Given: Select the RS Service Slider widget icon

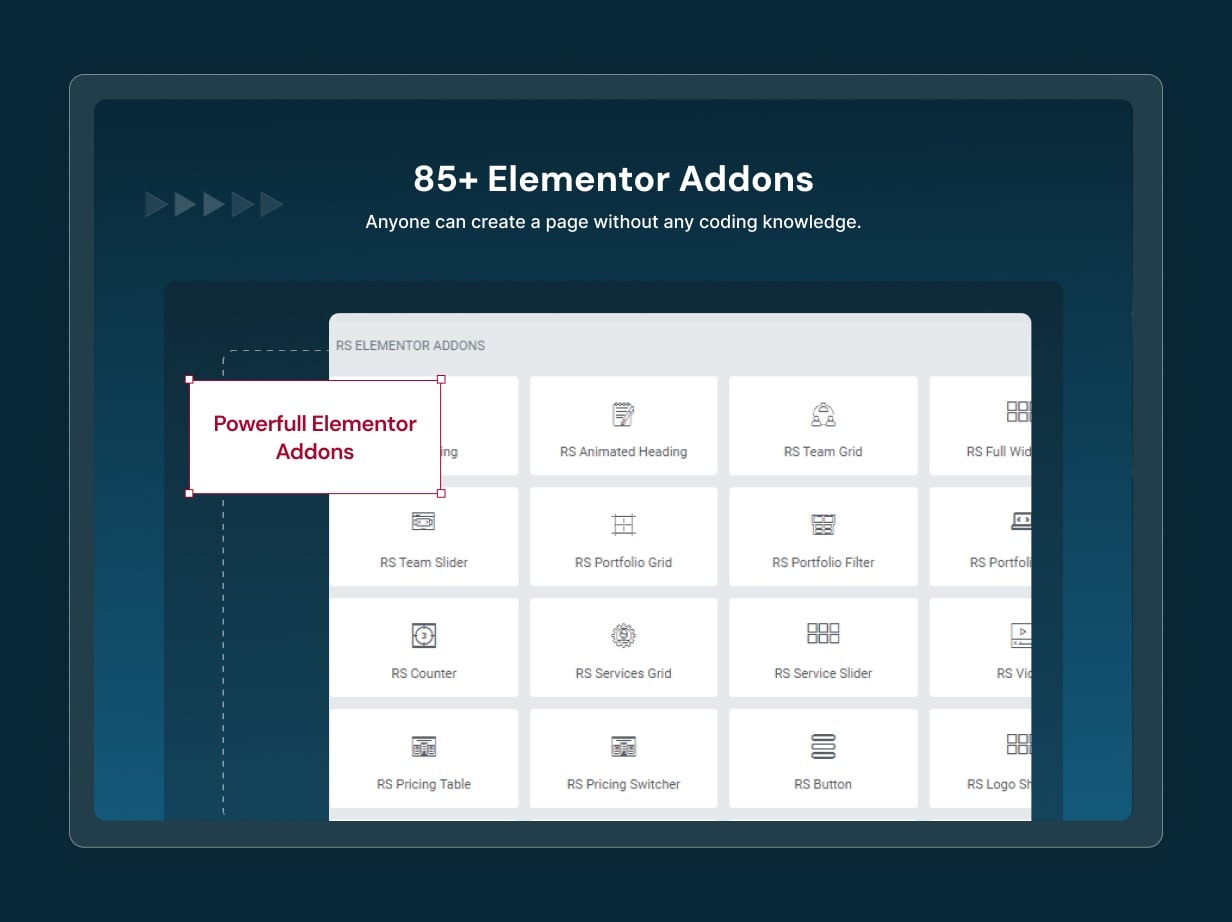Looking at the screenshot, I should [x=823, y=633].
